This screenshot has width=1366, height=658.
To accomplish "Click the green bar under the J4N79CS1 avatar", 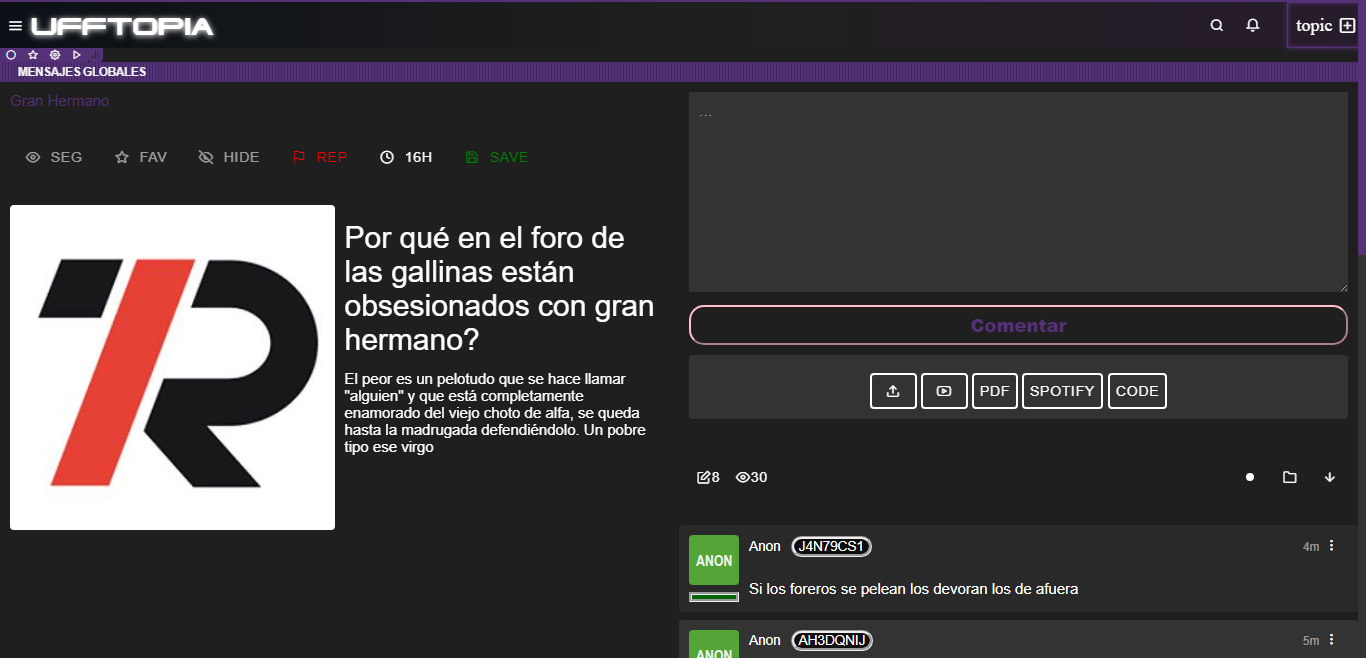I will click(714, 597).
